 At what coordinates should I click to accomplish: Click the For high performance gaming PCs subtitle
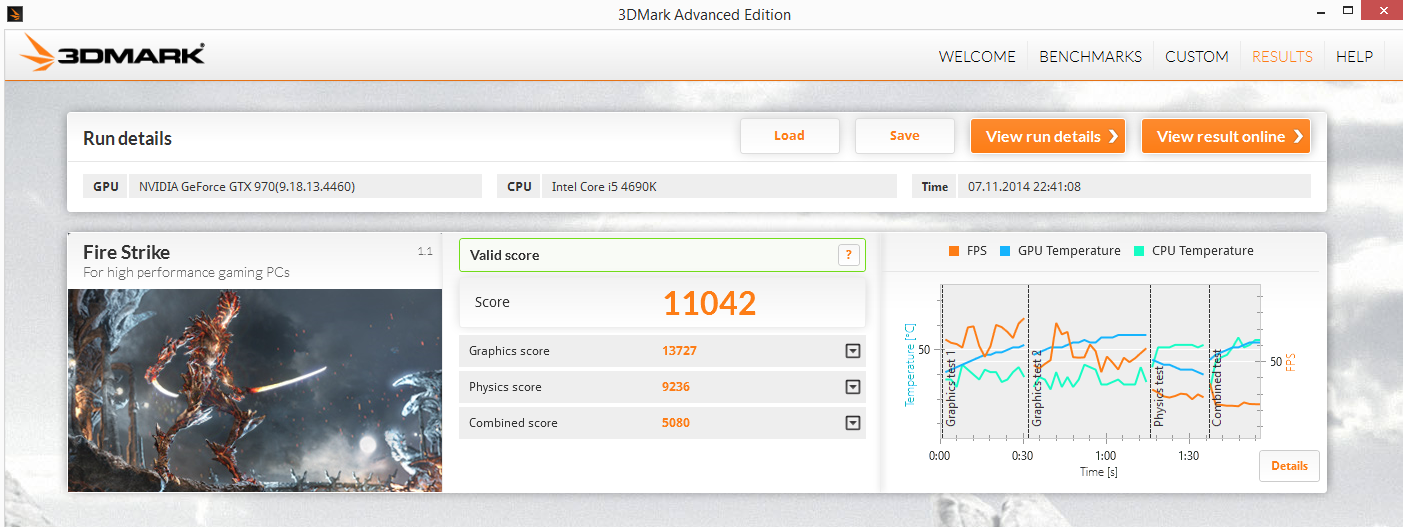pos(186,273)
